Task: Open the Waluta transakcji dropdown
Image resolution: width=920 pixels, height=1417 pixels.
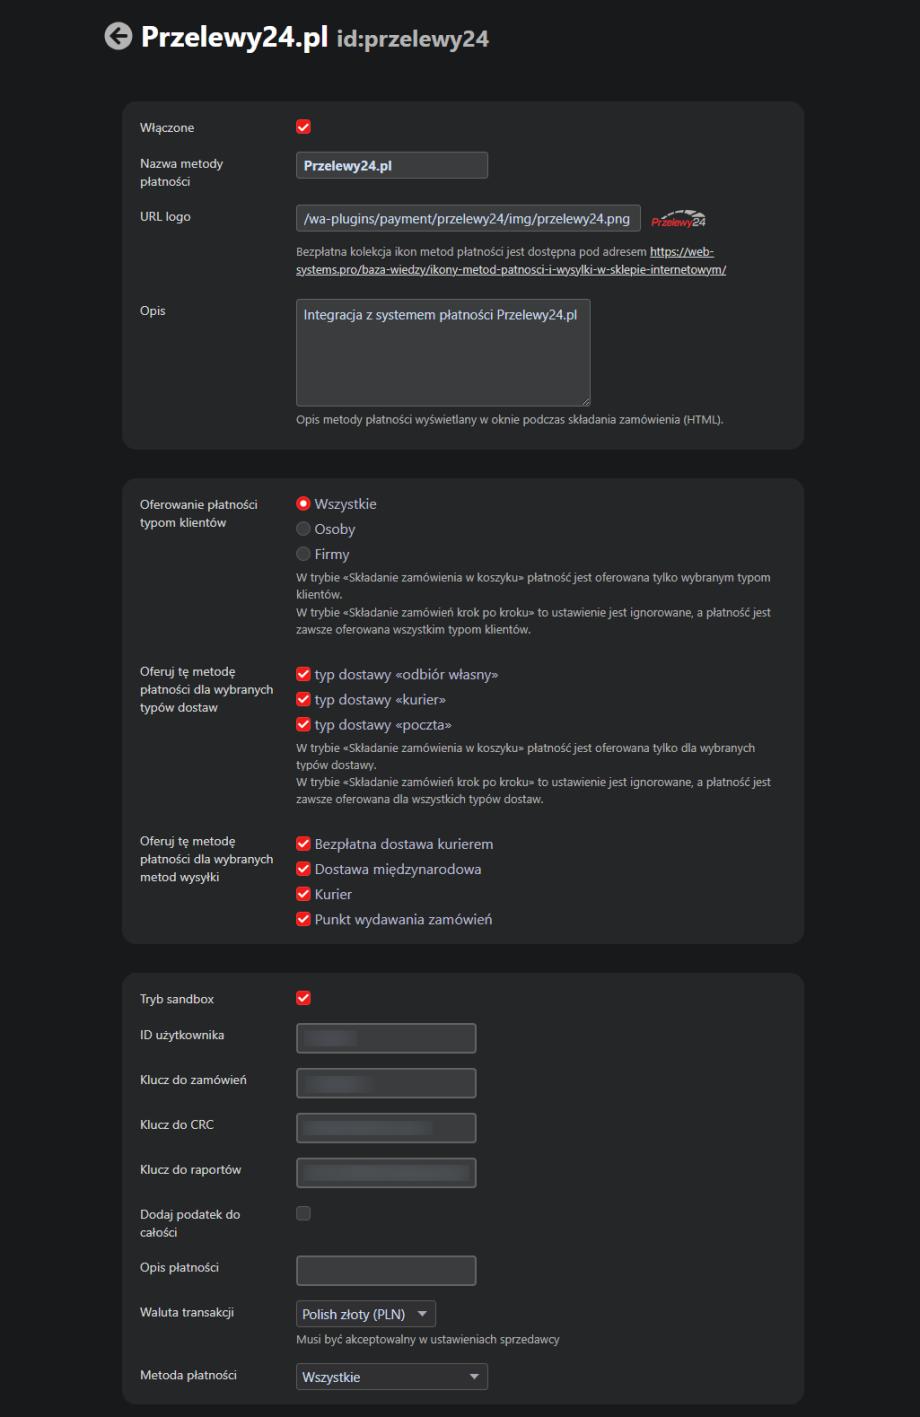Action: (x=366, y=1314)
